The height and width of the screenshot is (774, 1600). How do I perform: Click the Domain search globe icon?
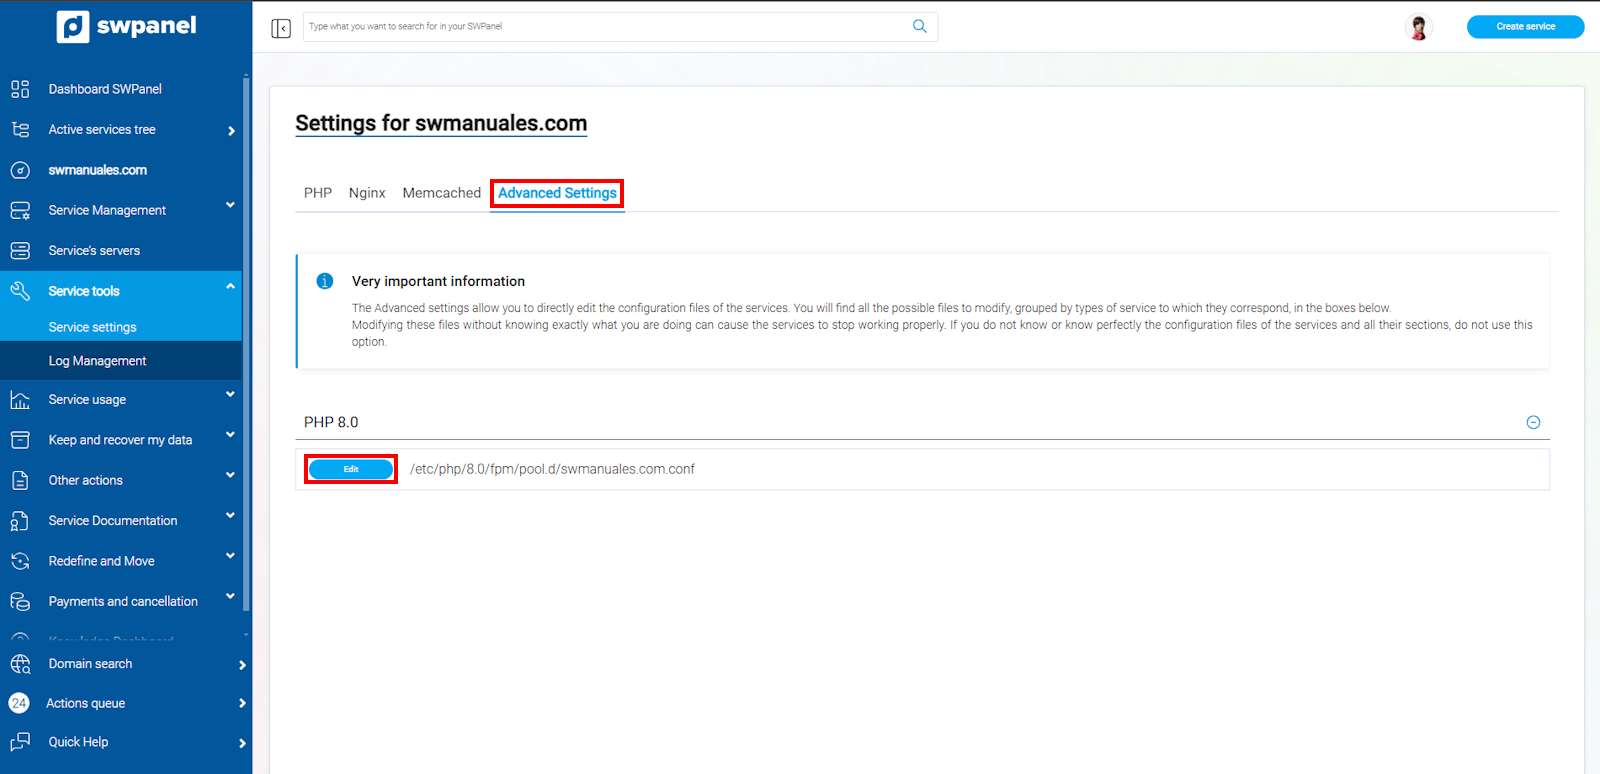pyautogui.click(x=20, y=664)
